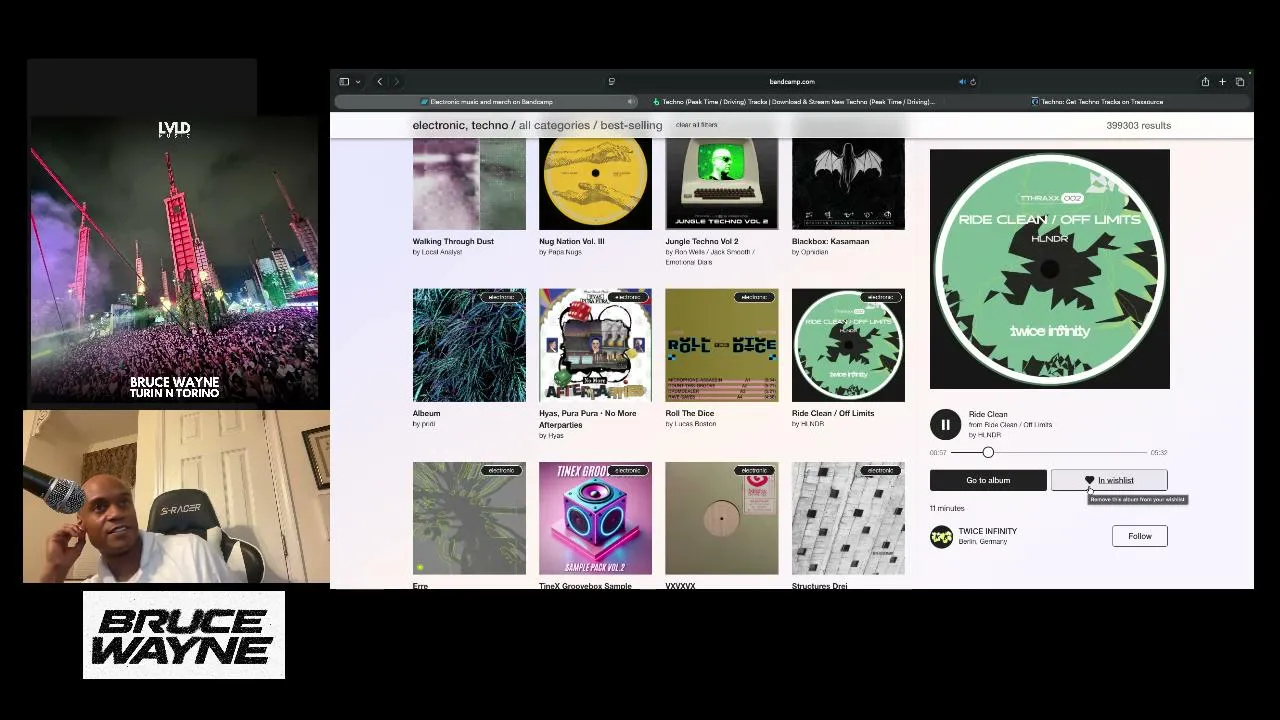Click the 399303 results count
The width and height of the screenshot is (1280, 720).
1138,126
